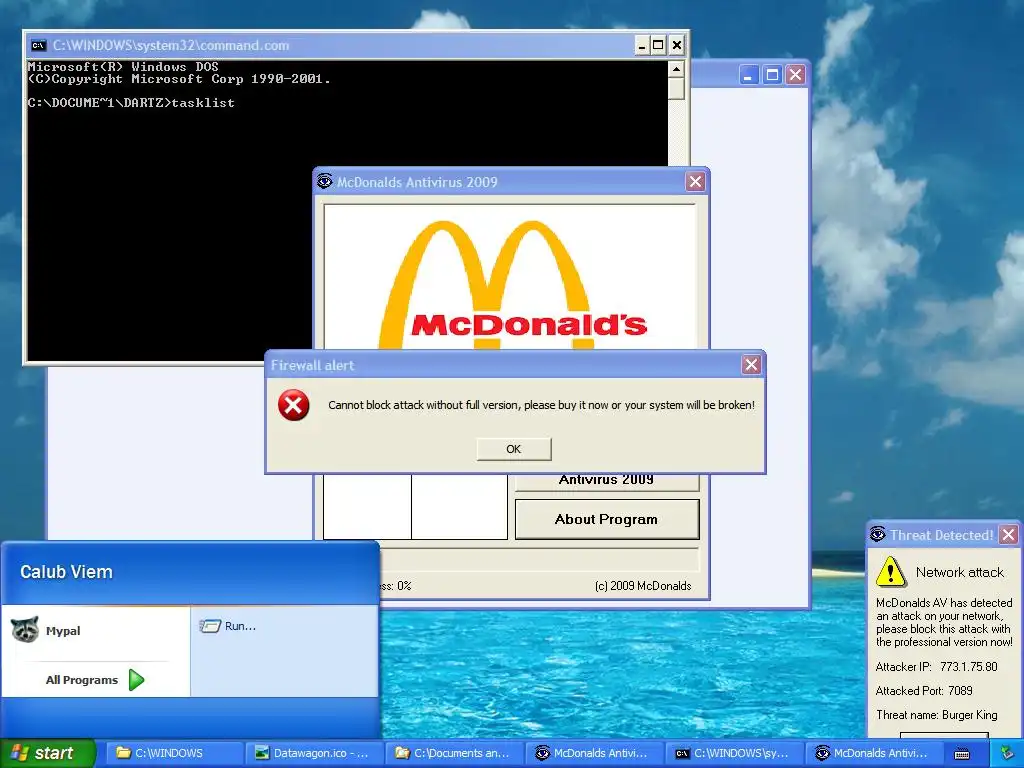
Task: Close the Firewall alert dialog
Action: pyautogui.click(x=751, y=364)
